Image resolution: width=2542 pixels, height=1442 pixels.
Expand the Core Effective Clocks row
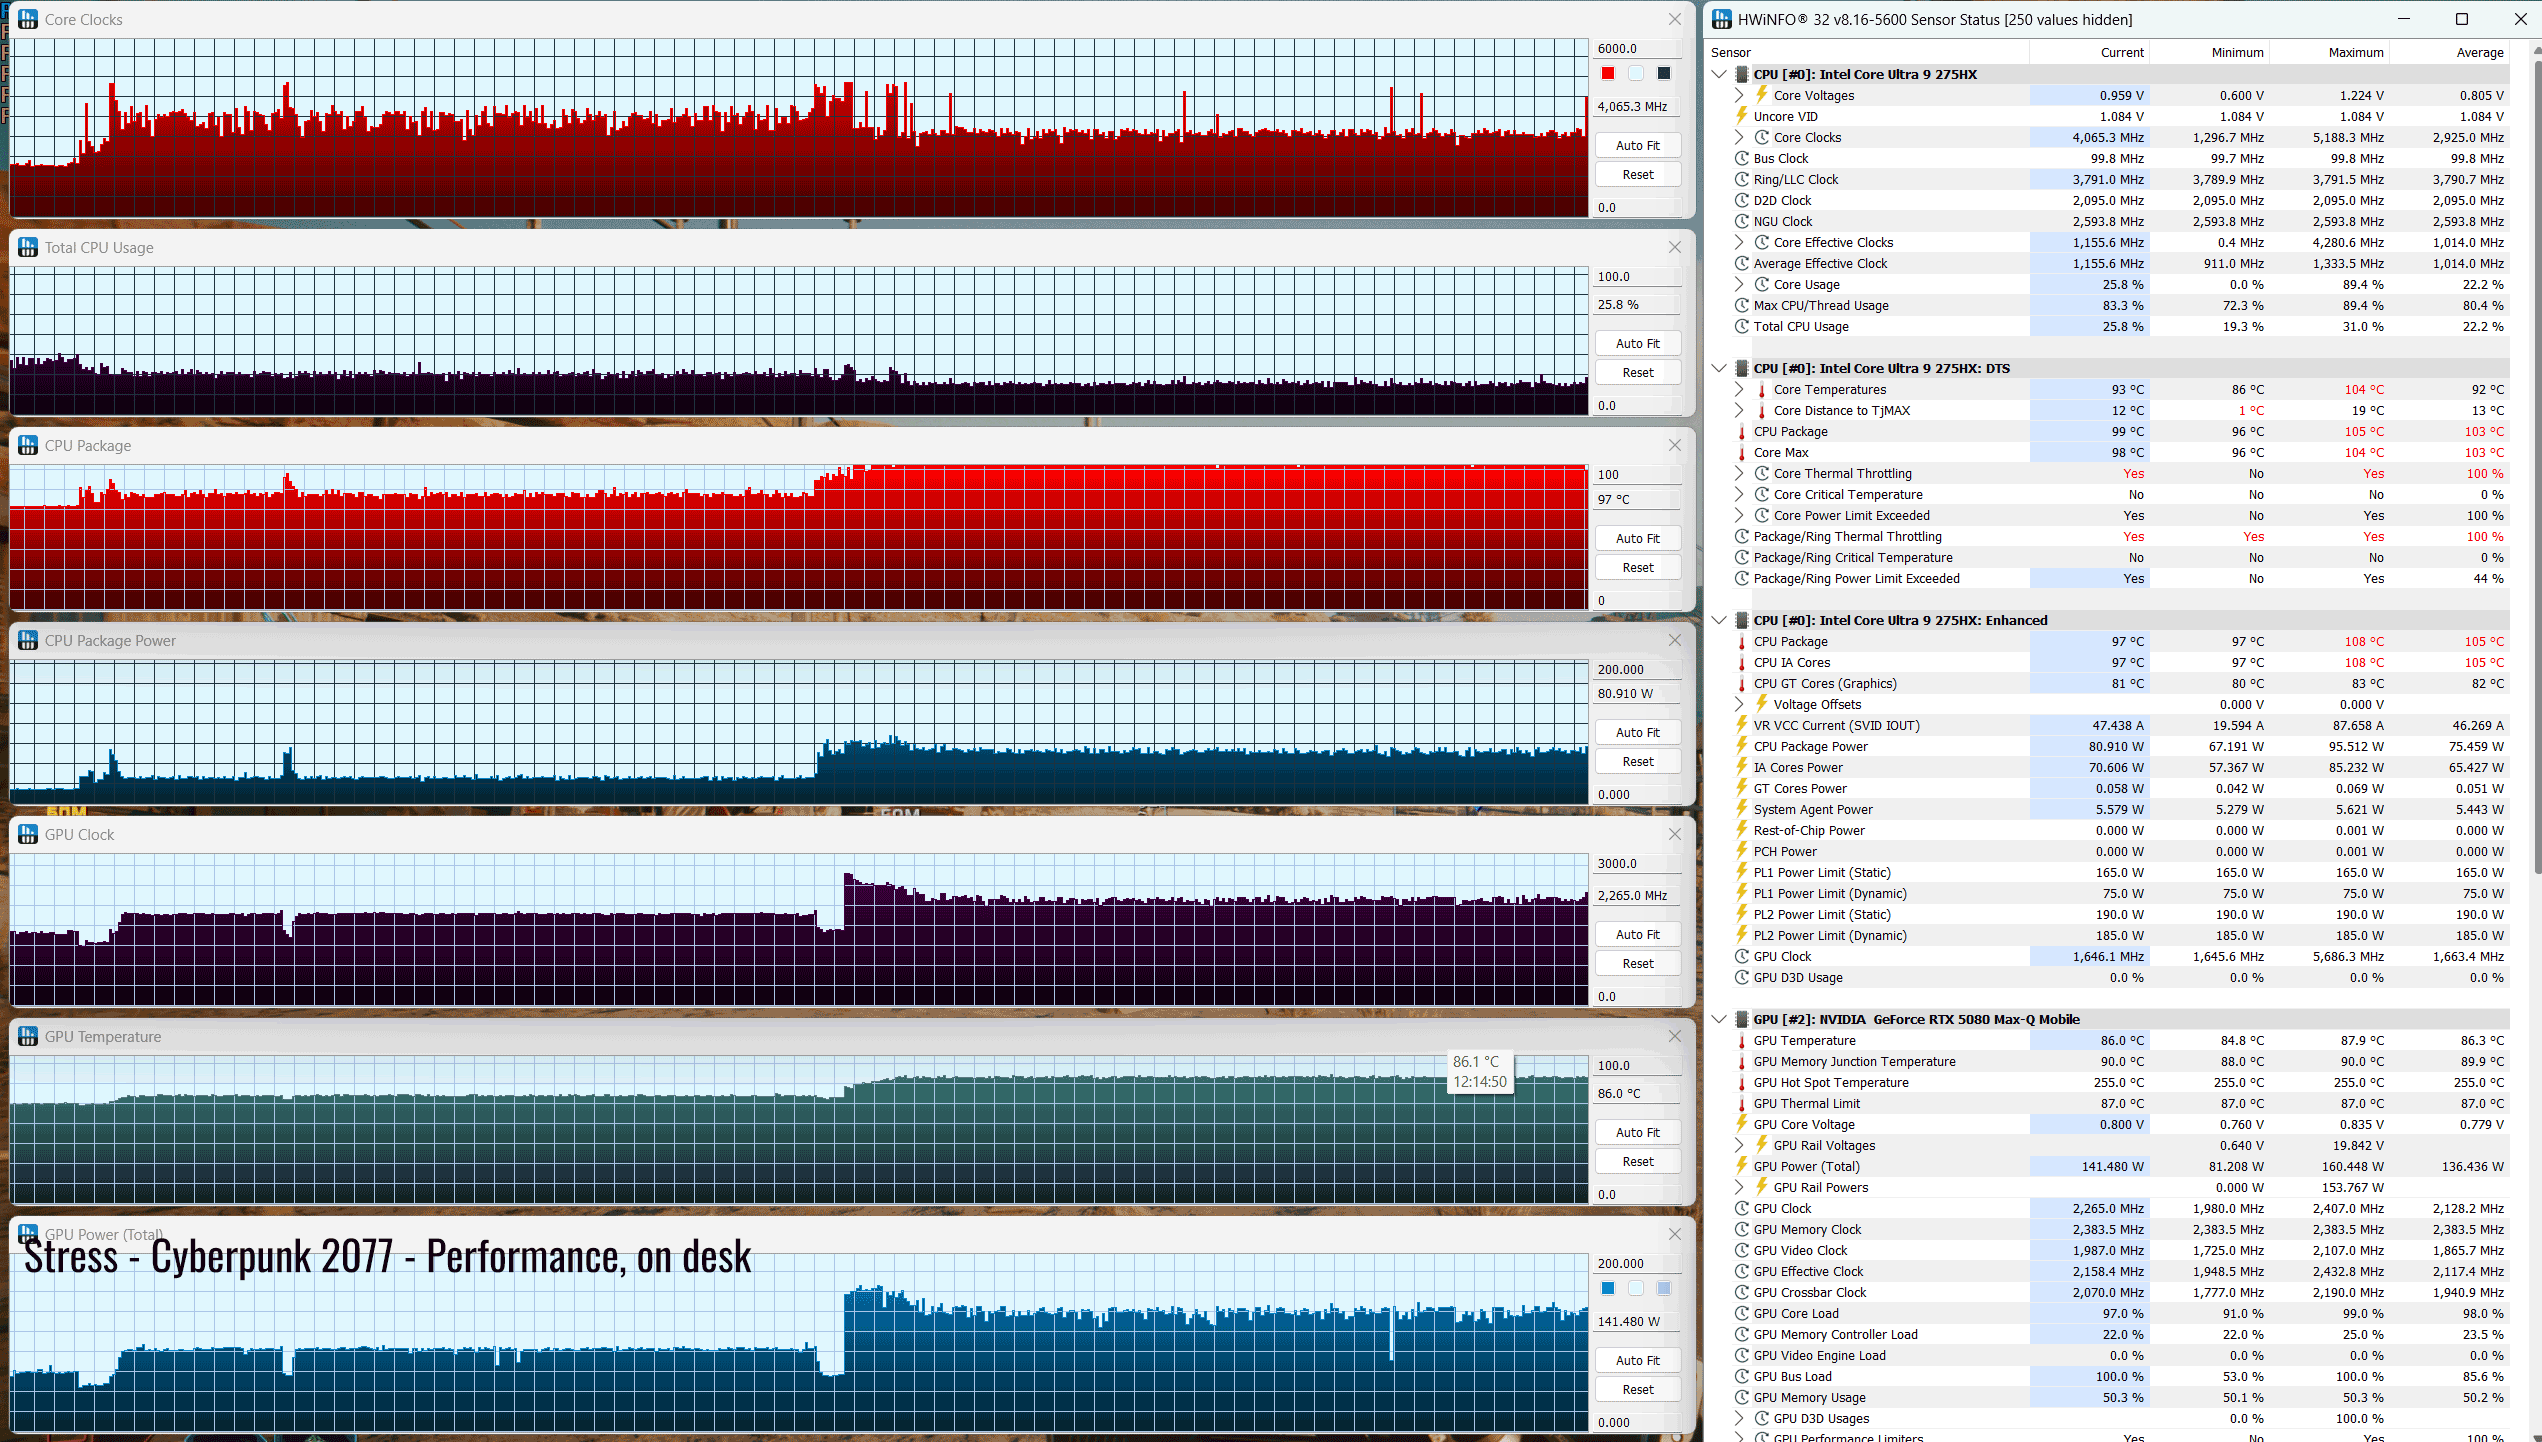click(x=1739, y=242)
